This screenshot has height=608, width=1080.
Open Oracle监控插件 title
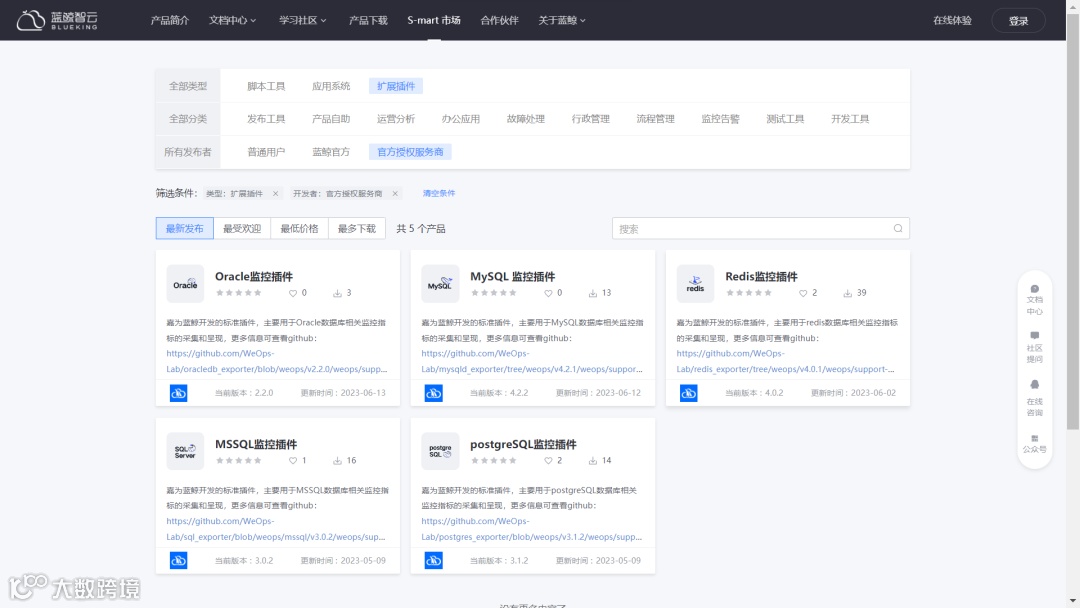(x=253, y=276)
